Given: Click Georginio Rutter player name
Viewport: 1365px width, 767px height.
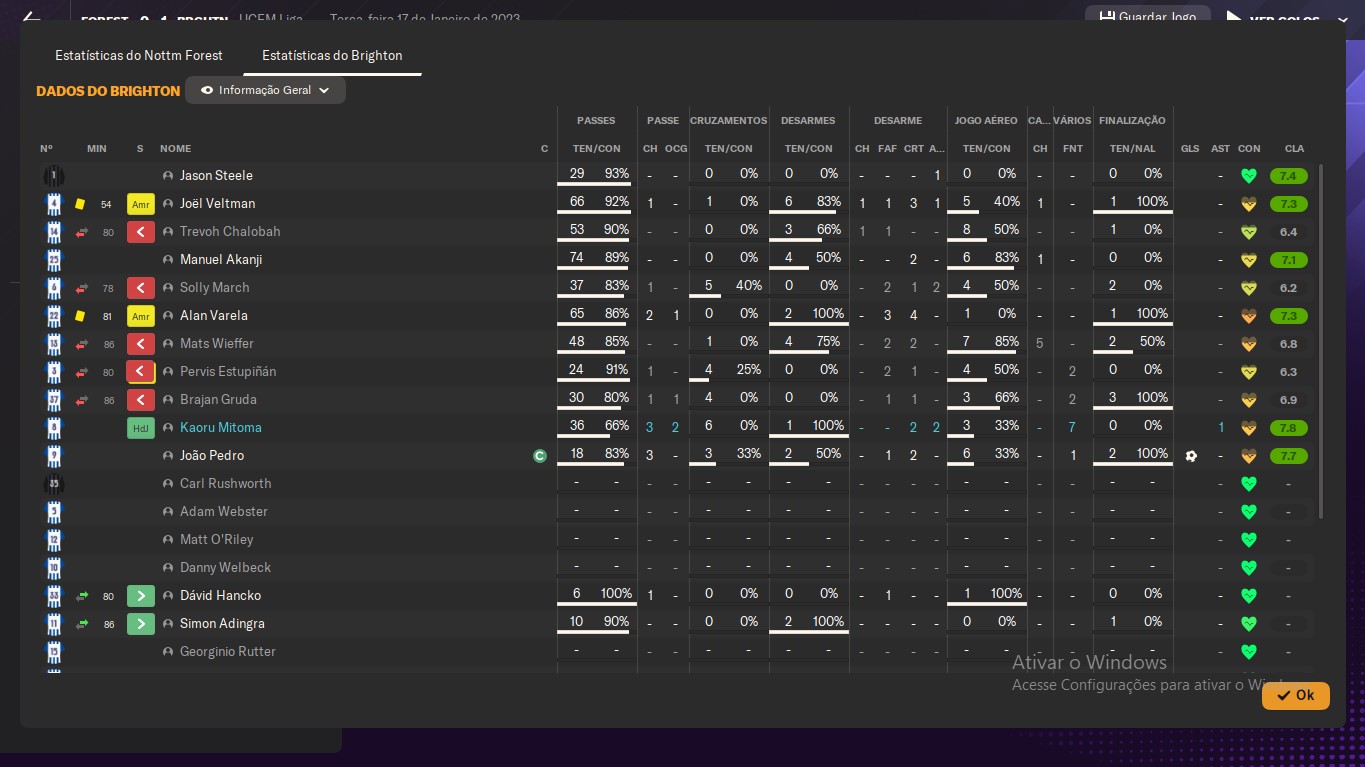Looking at the screenshot, I should click(228, 652).
